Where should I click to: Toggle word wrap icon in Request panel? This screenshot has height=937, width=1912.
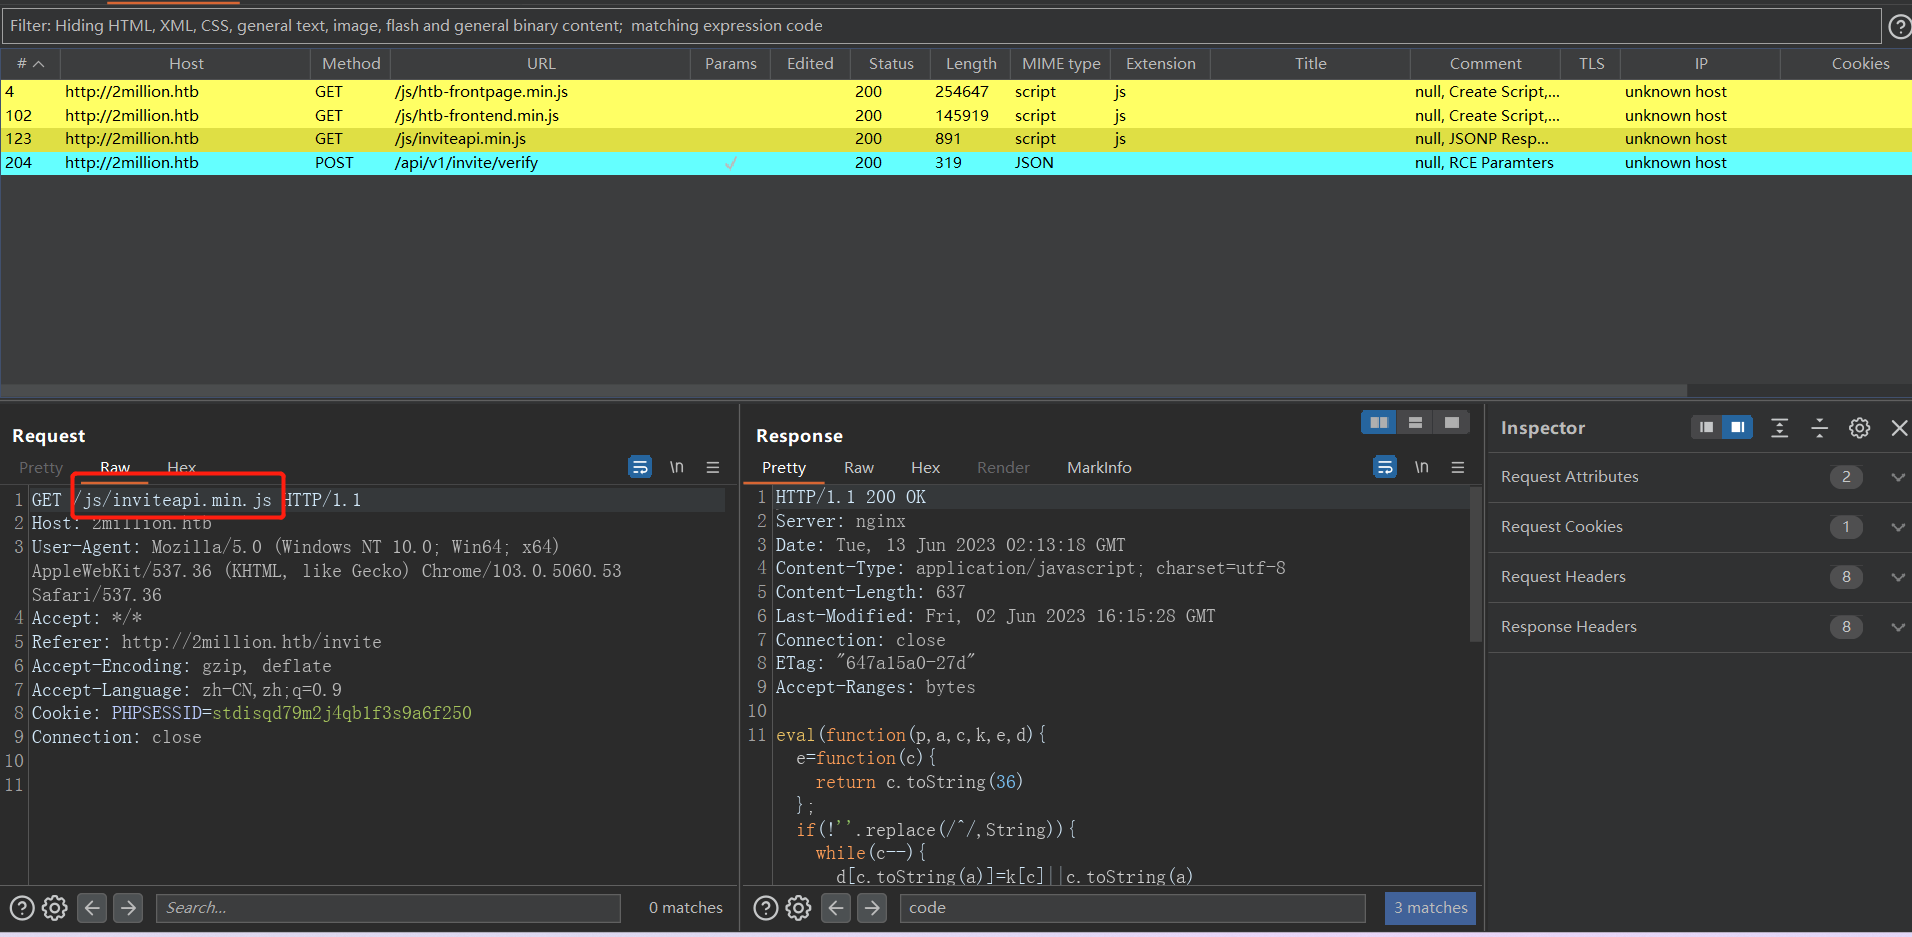[640, 467]
